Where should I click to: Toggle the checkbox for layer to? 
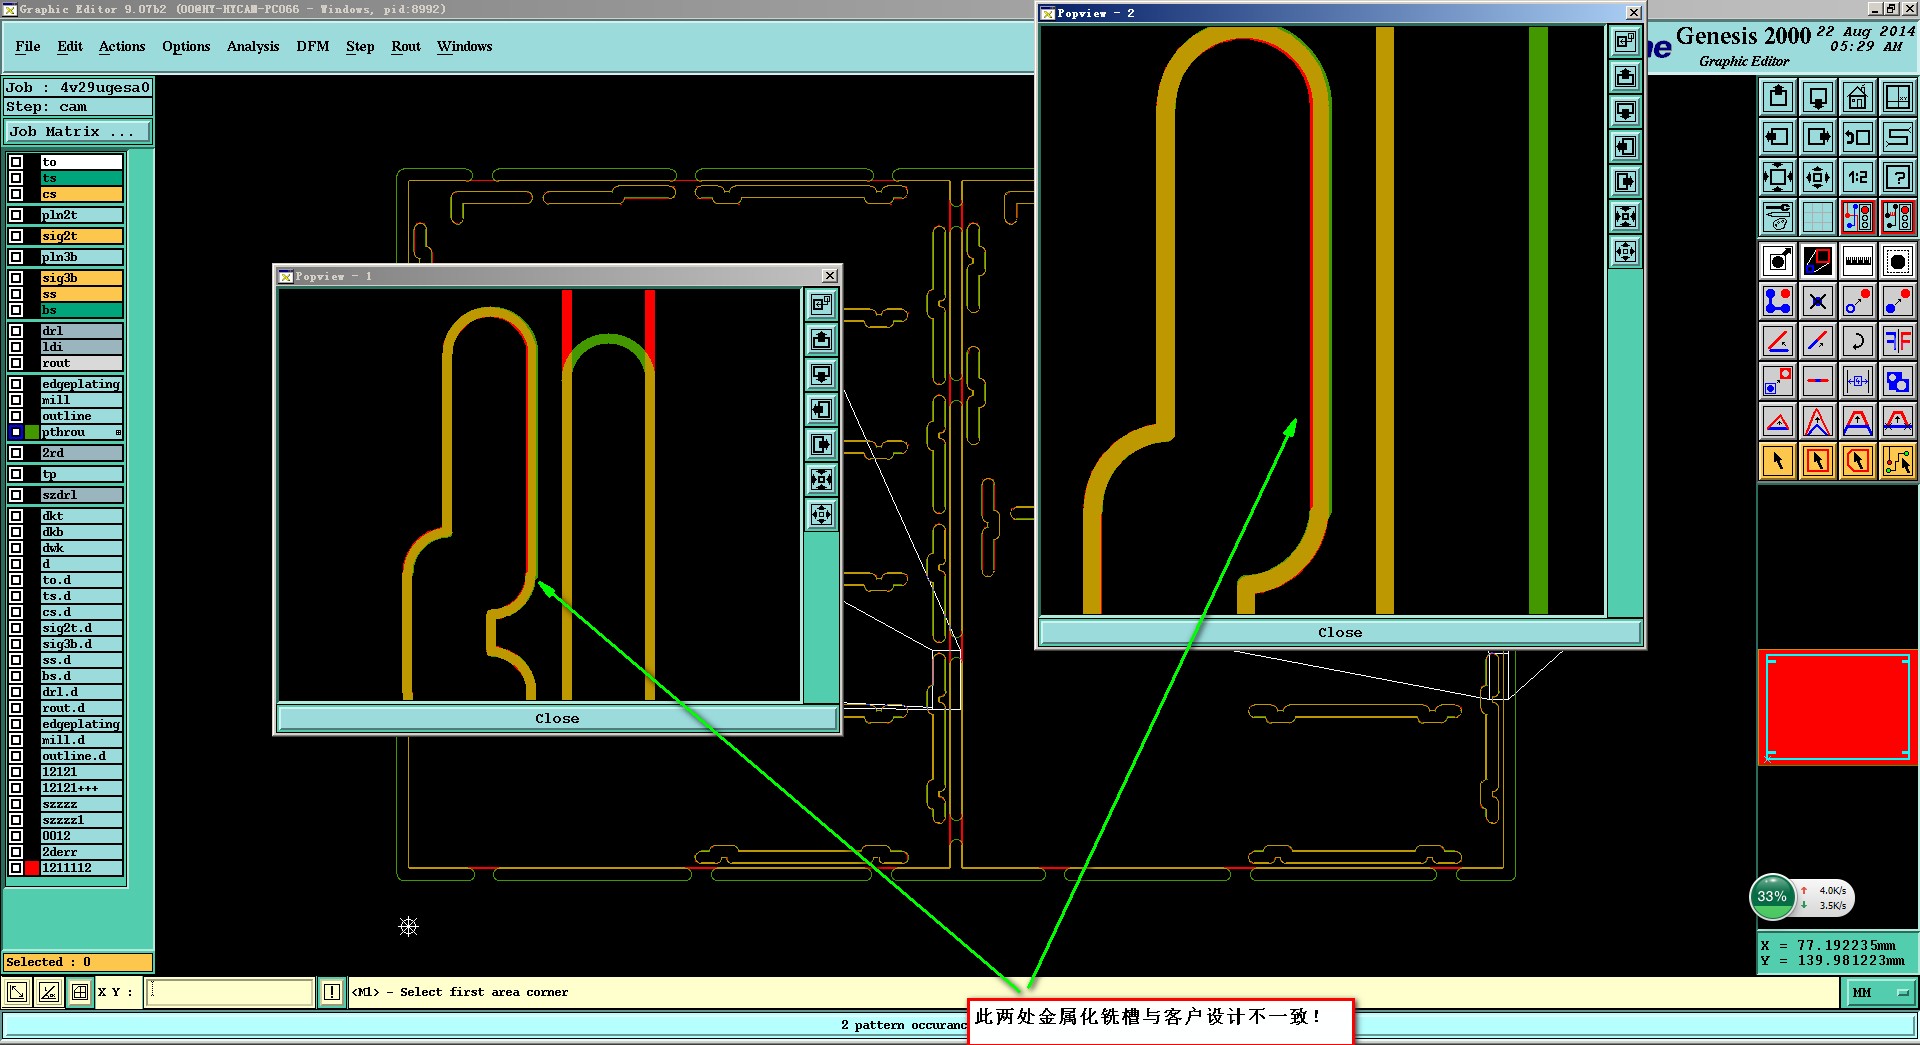point(16,162)
